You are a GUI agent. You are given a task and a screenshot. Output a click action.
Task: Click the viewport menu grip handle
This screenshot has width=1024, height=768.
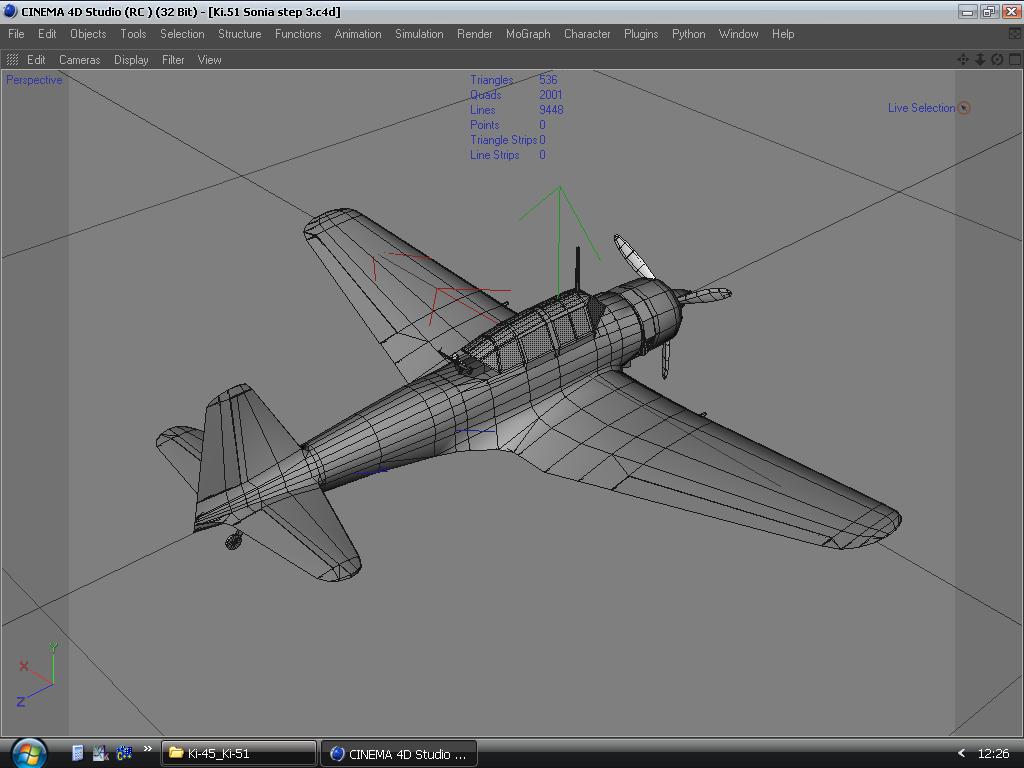pyautogui.click(x=12, y=60)
